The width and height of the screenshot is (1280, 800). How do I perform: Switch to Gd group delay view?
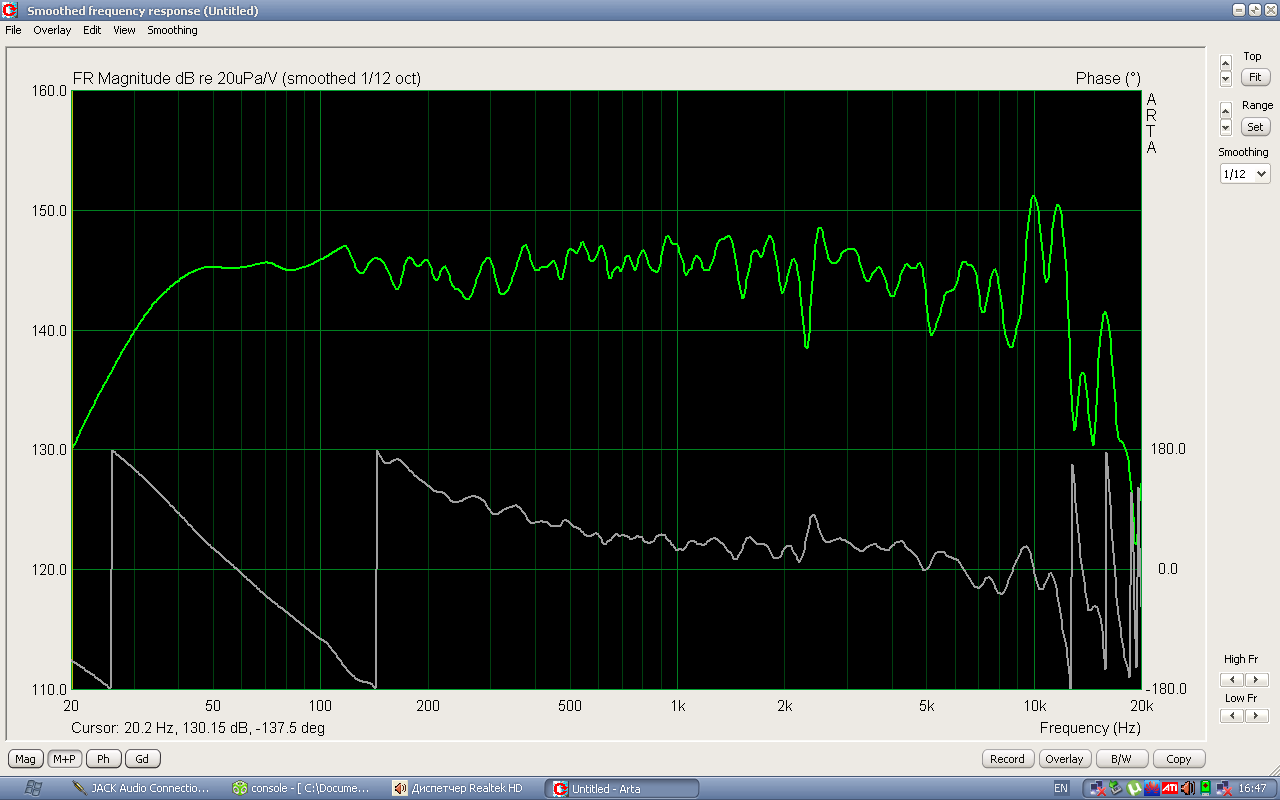tap(142, 759)
